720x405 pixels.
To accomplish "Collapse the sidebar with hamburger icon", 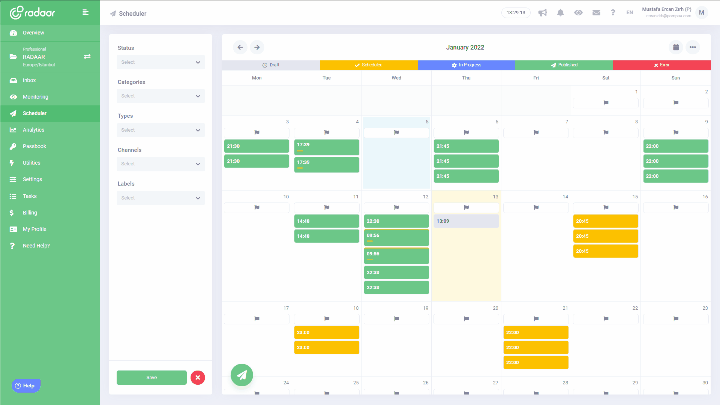I will (85, 12).
